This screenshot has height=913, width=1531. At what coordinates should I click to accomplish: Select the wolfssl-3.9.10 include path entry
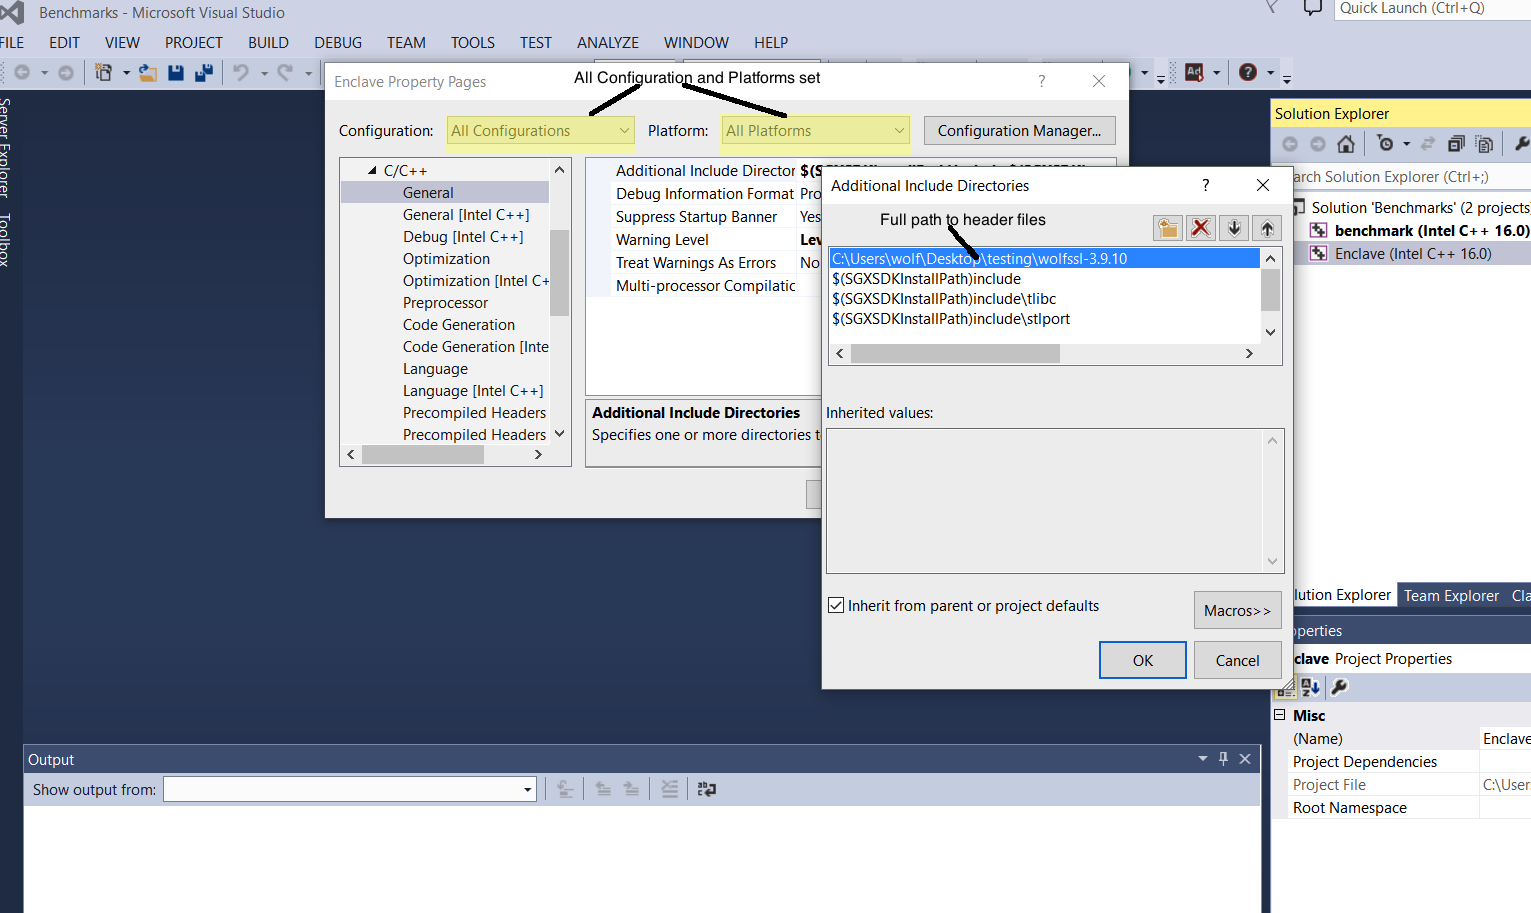click(1045, 258)
